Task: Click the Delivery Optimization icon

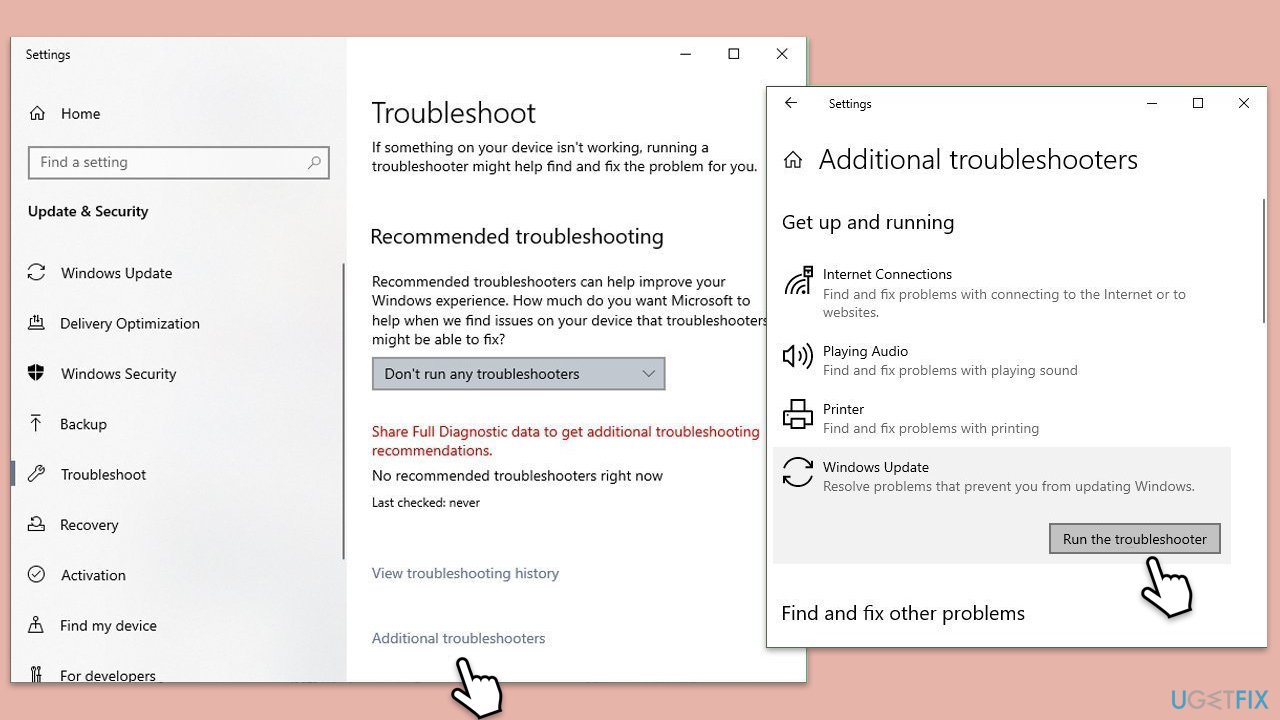Action: pyautogui.click(x=37, y=323)
